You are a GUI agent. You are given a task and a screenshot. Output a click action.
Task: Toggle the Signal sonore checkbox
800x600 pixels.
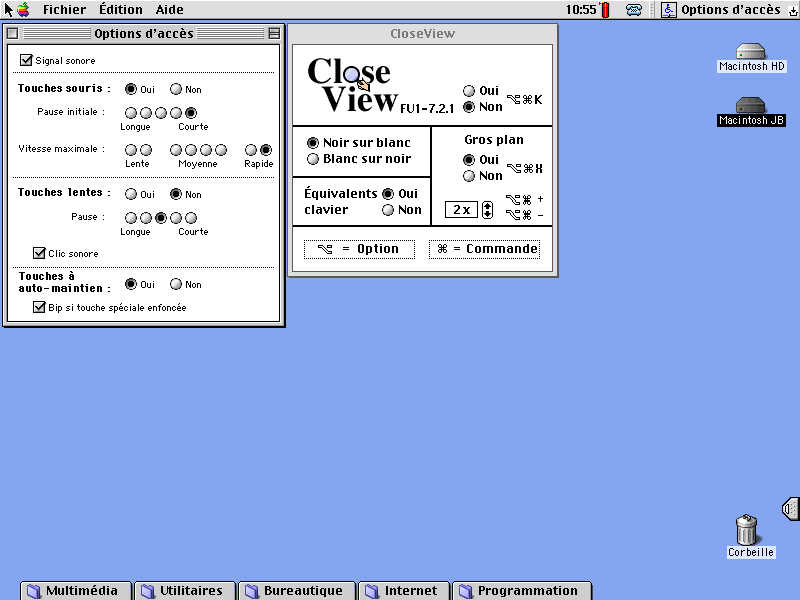26,60
